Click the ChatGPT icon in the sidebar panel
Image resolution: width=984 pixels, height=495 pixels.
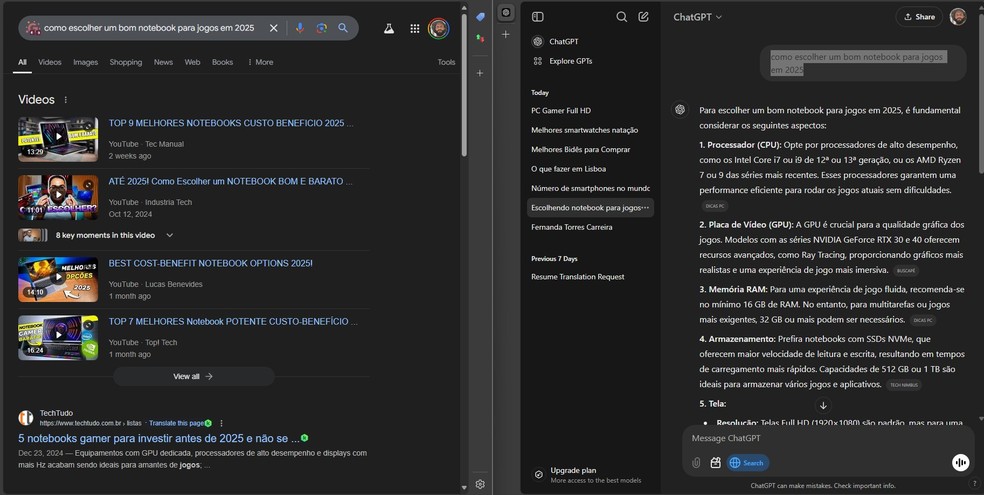506,13
